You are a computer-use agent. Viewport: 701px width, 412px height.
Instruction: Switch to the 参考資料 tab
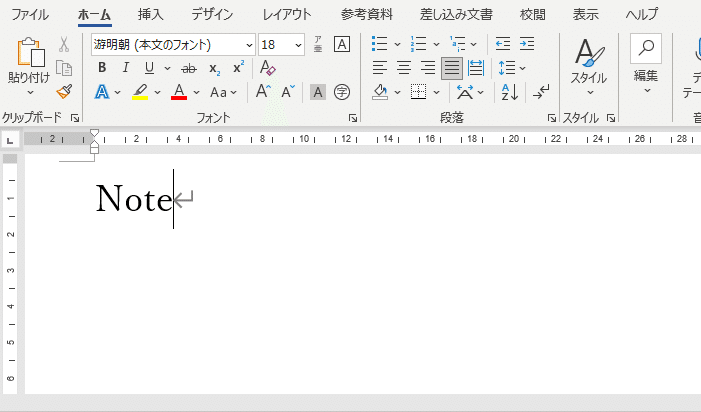tap(367, 15)
